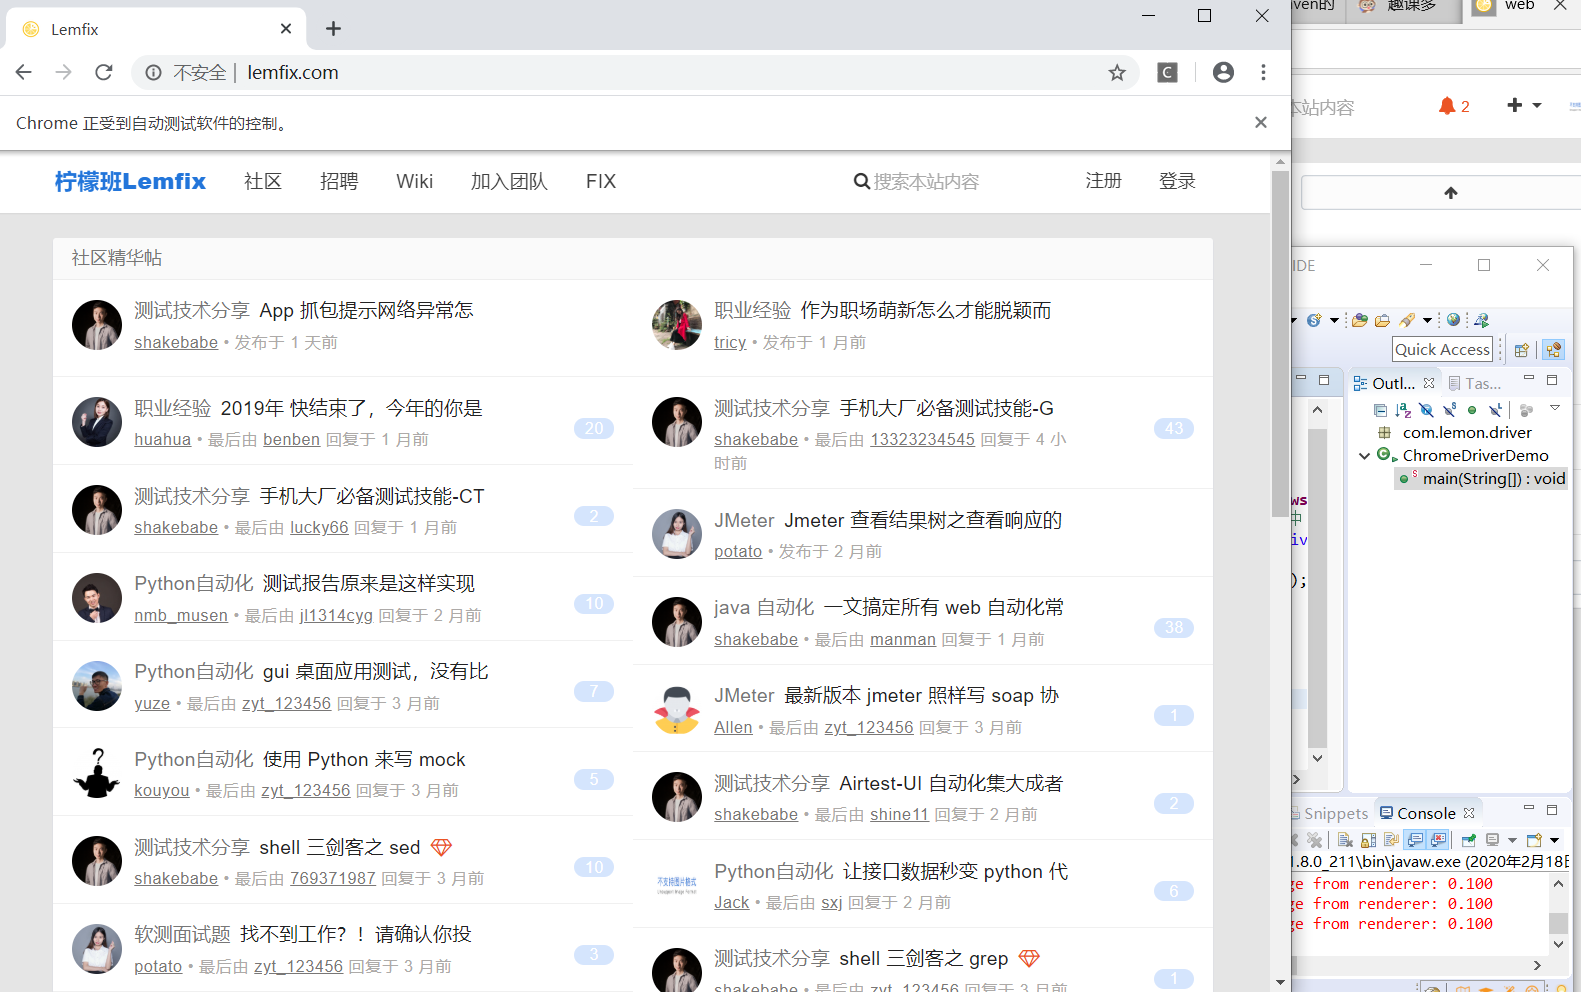
Task: Click the orange notification bell icon
Action: point(1446,106)
